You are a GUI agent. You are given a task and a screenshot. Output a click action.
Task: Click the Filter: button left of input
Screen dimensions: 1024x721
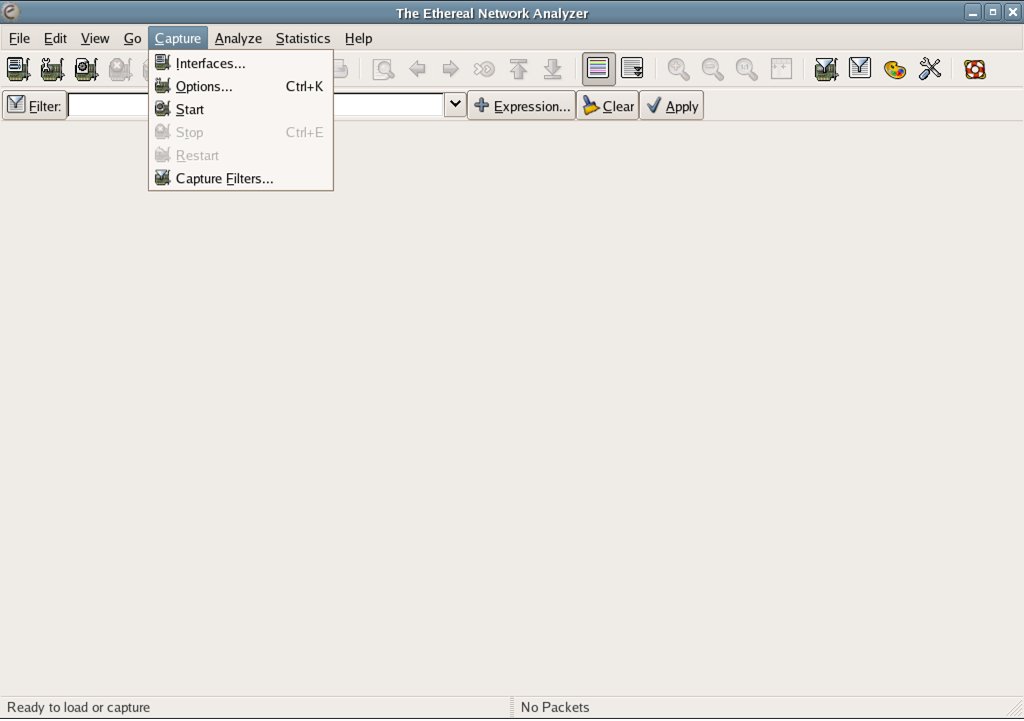(x=35, y=106)
